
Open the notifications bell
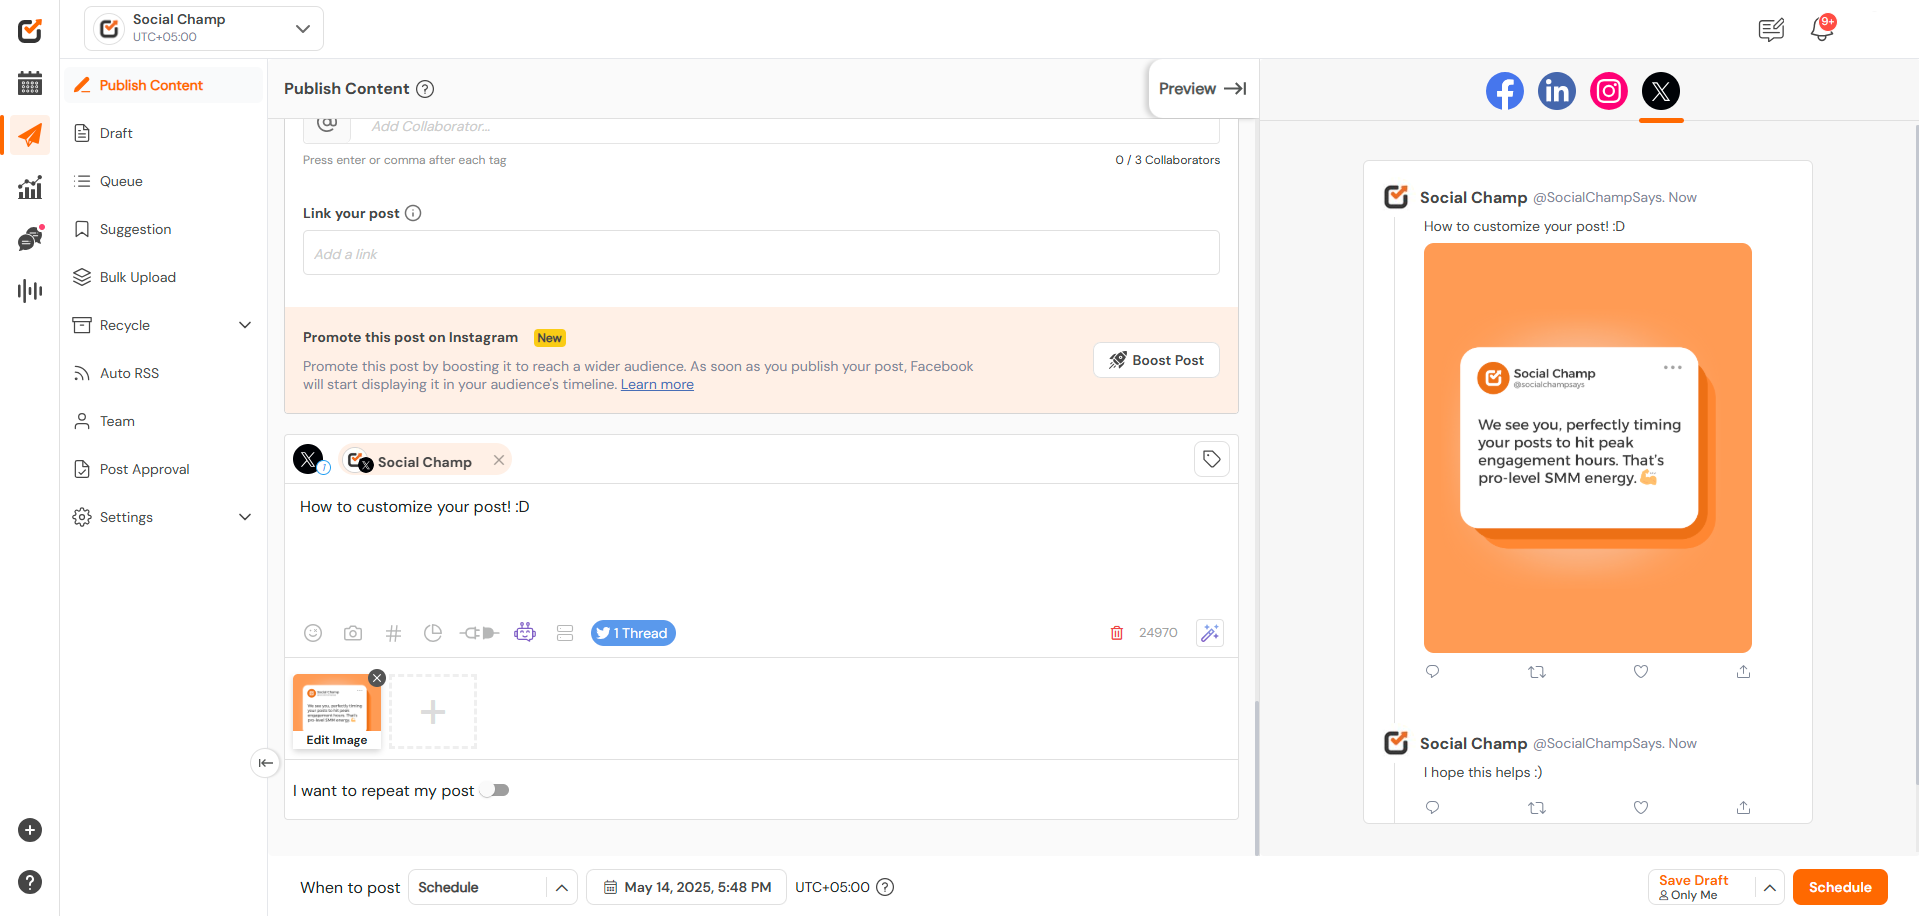tap(1822, 29)
